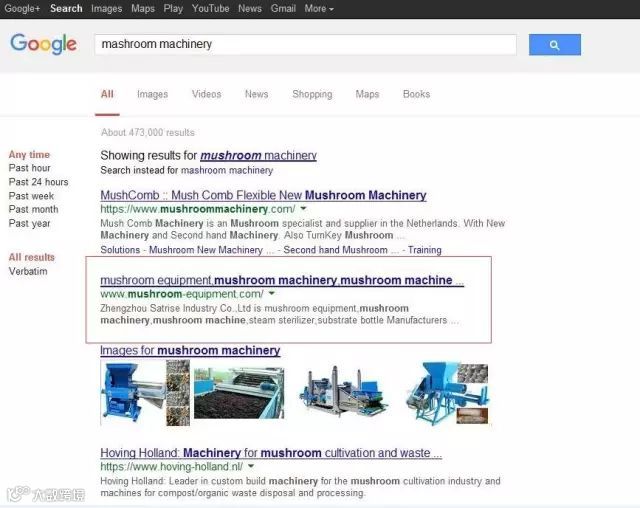Image resolution: width=640 pixels, height=508 pixels.
Task: Click the Google logo
Action: pyautogui.click(x=43, y=44)
